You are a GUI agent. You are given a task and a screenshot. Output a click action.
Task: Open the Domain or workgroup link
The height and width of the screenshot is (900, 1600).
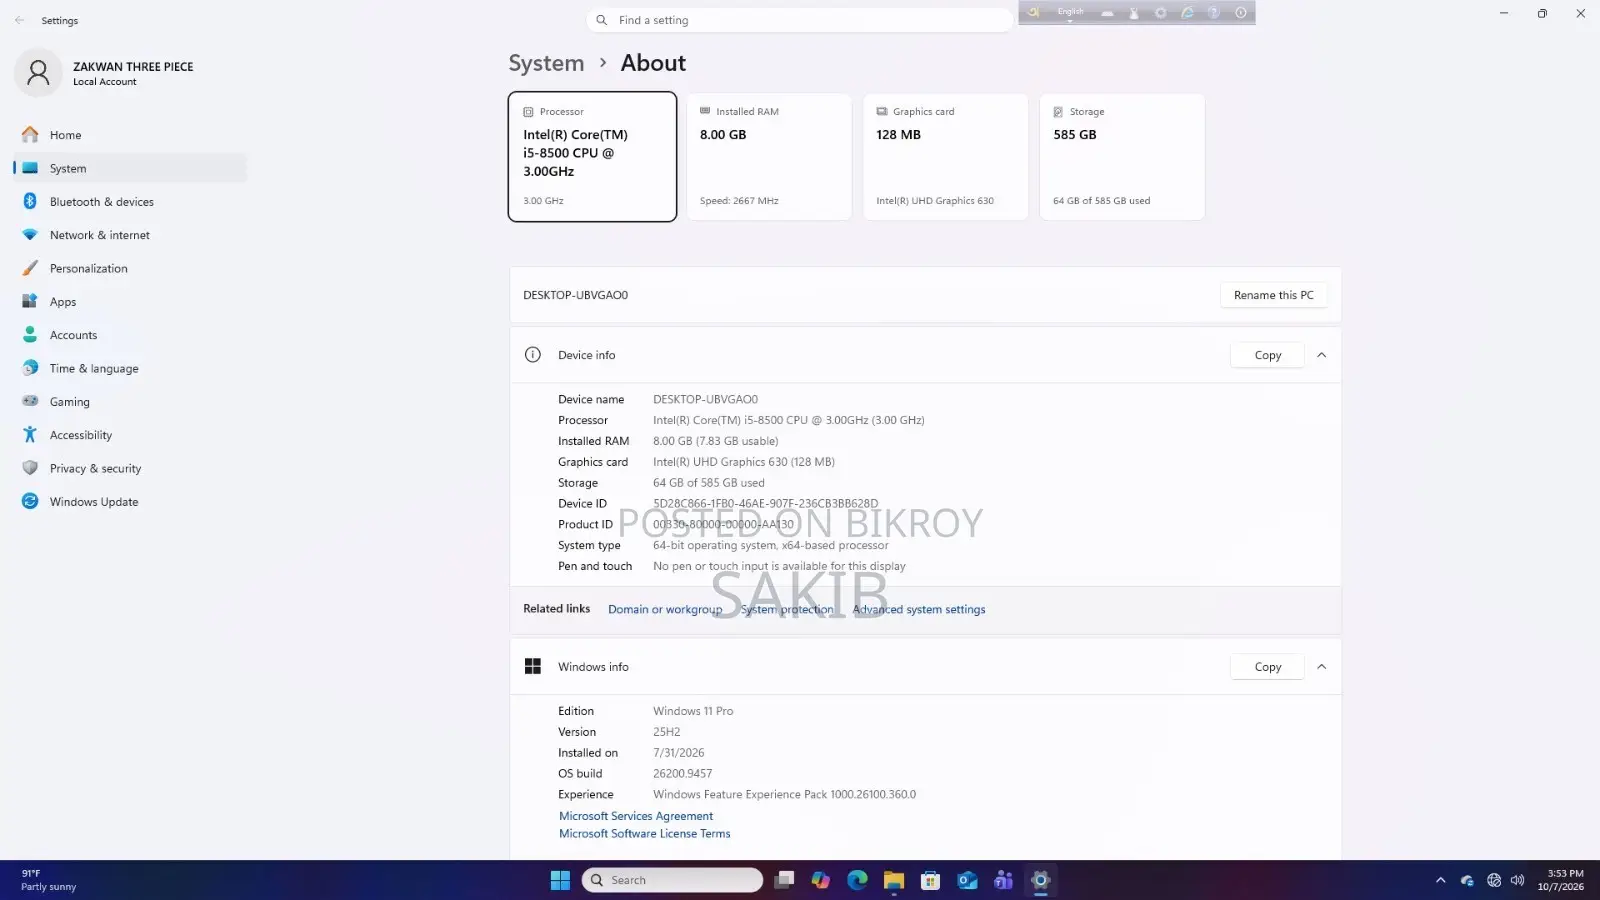(665, 609)
